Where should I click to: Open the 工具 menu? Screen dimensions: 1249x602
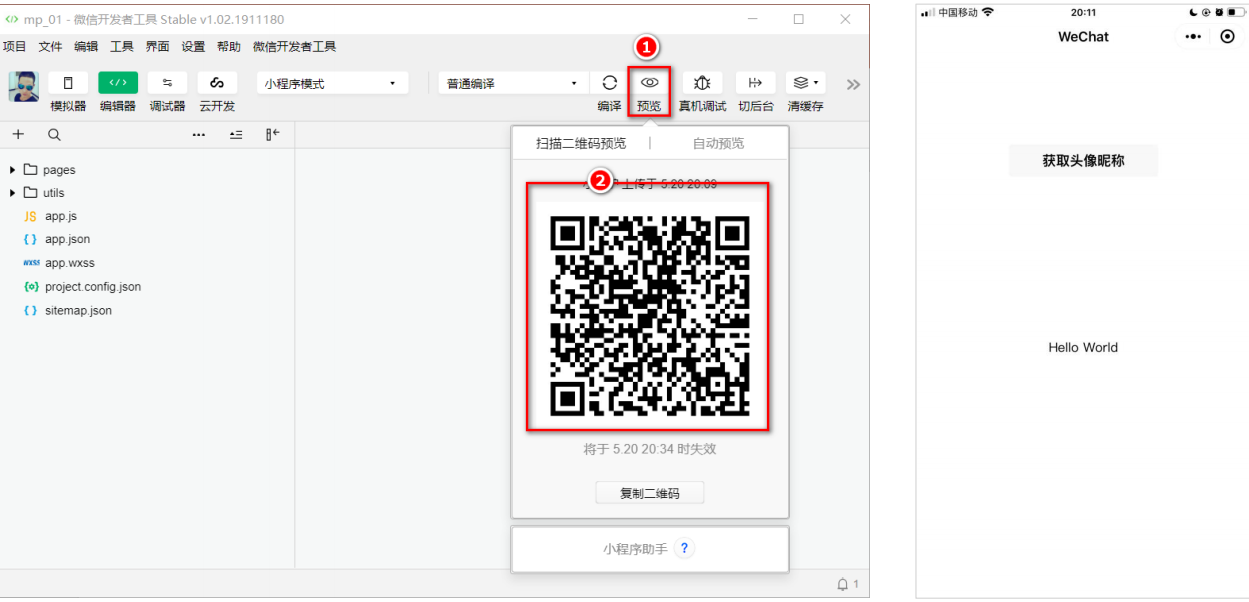121,45
